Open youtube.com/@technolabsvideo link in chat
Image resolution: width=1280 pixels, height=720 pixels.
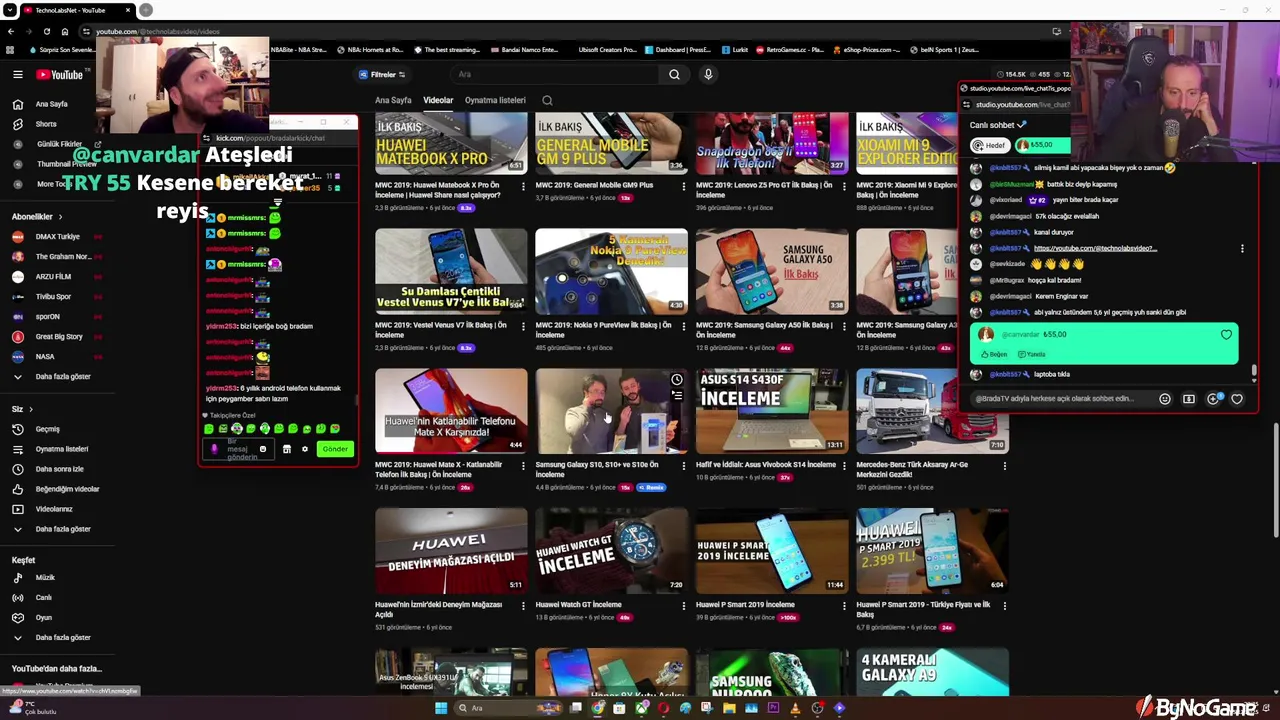click(x=1095, y=248)
